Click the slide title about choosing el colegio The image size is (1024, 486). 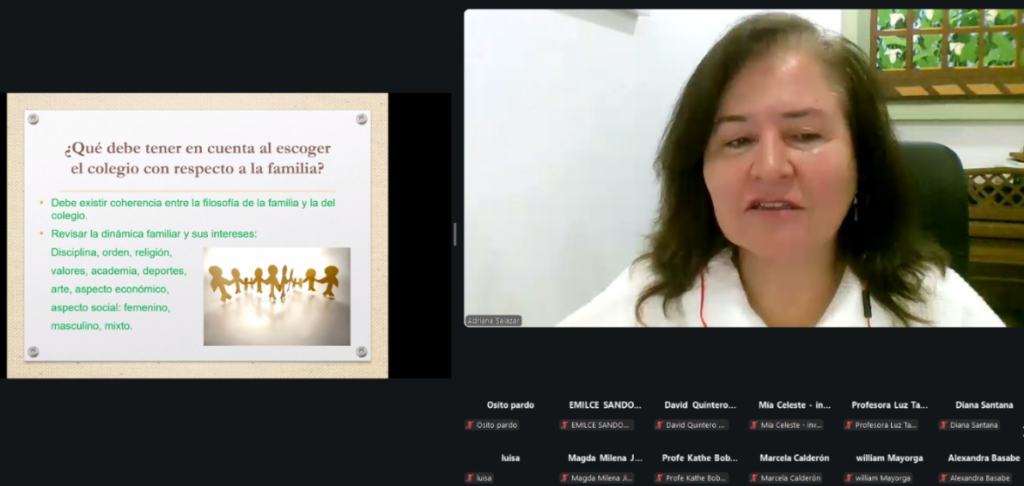[197, 159]
